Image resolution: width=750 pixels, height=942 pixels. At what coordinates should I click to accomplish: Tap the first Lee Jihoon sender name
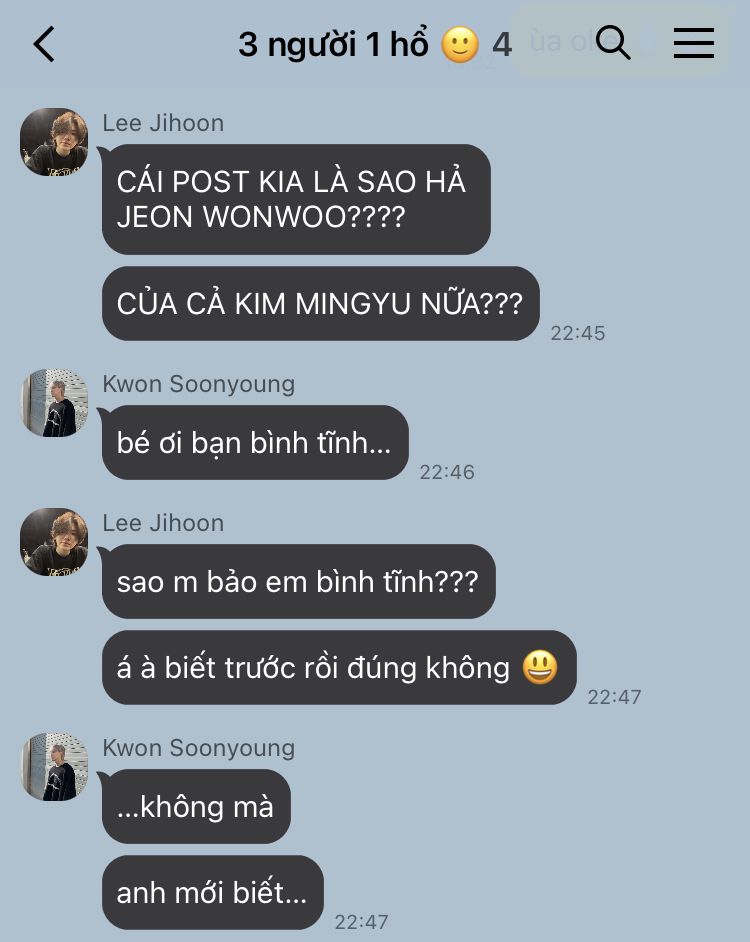[x=163, y=123]
